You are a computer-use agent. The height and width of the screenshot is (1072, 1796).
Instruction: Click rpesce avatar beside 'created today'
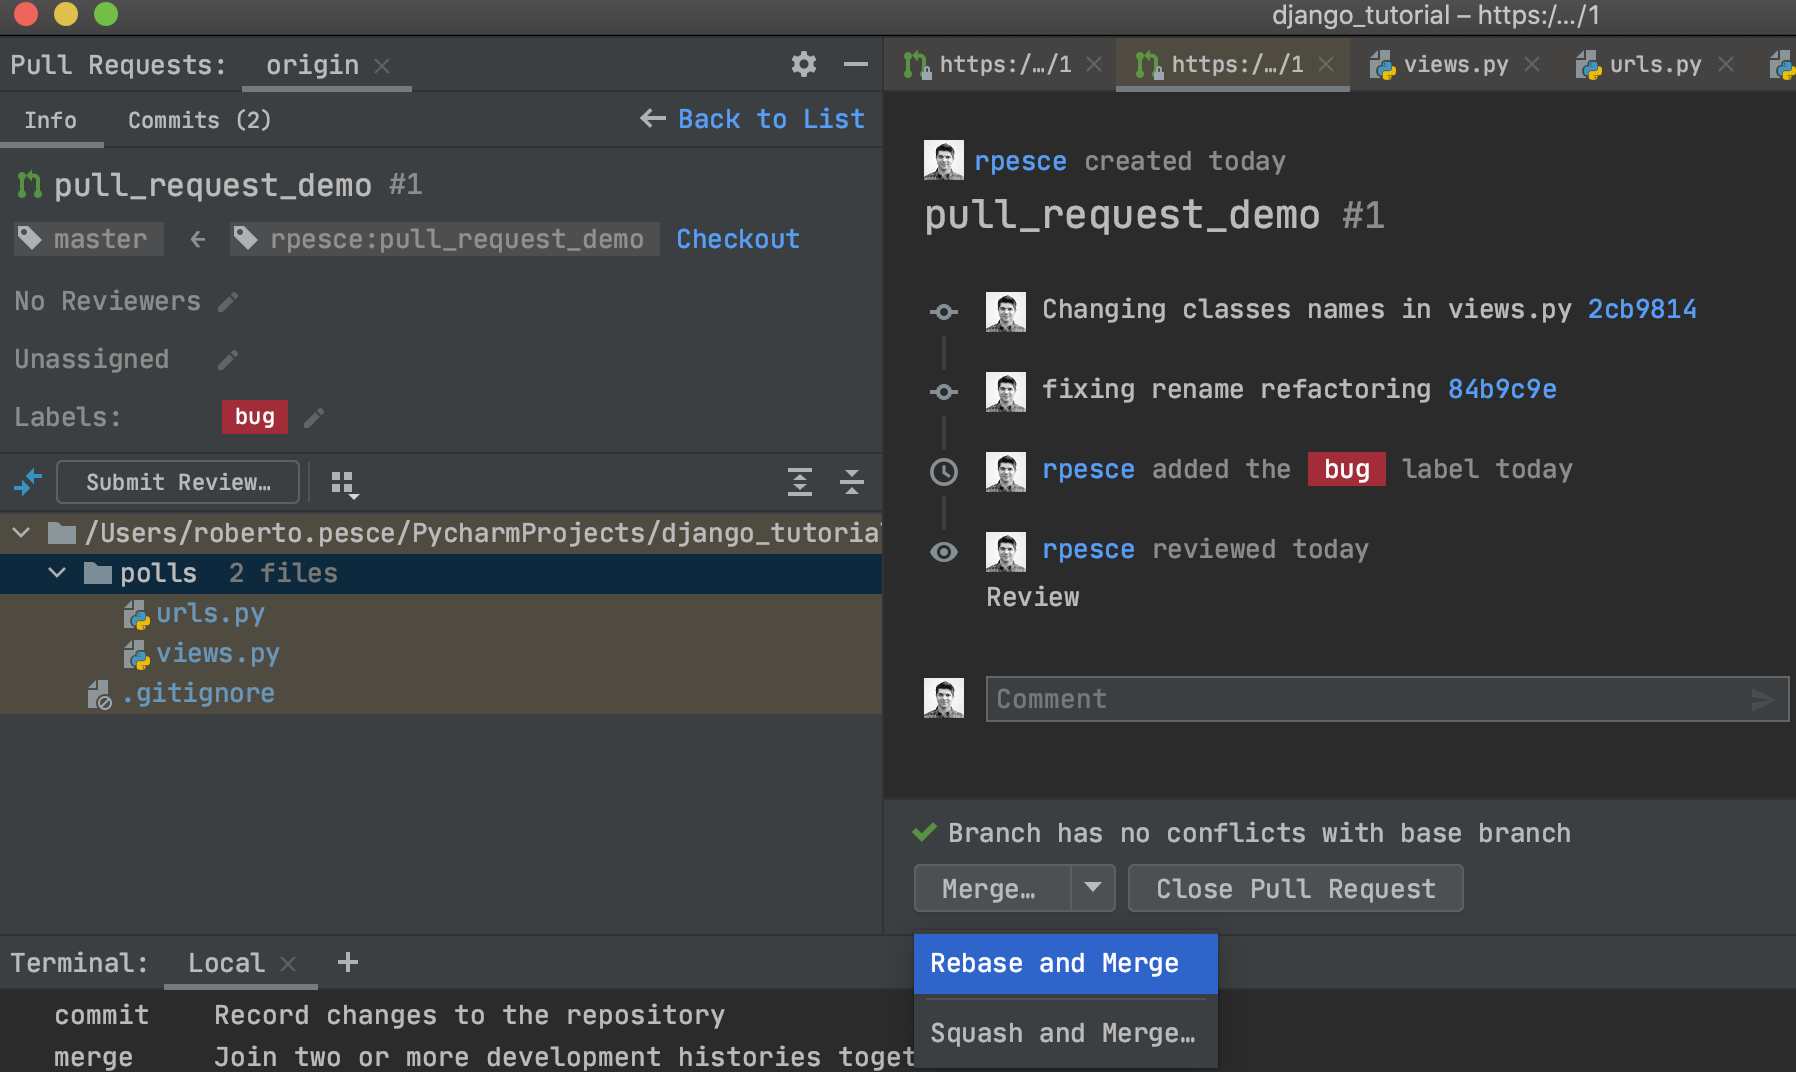[944, 160]
